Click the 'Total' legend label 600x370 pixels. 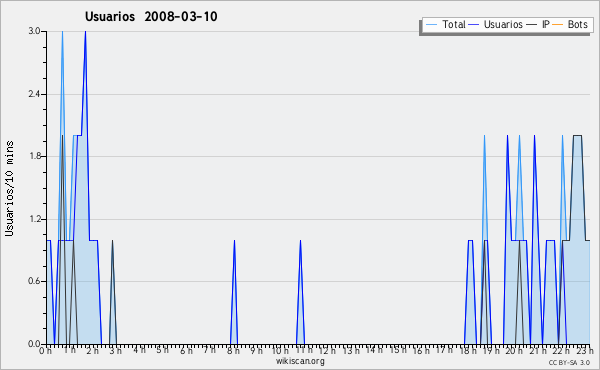pyautogui.click(x=454, y=24)
